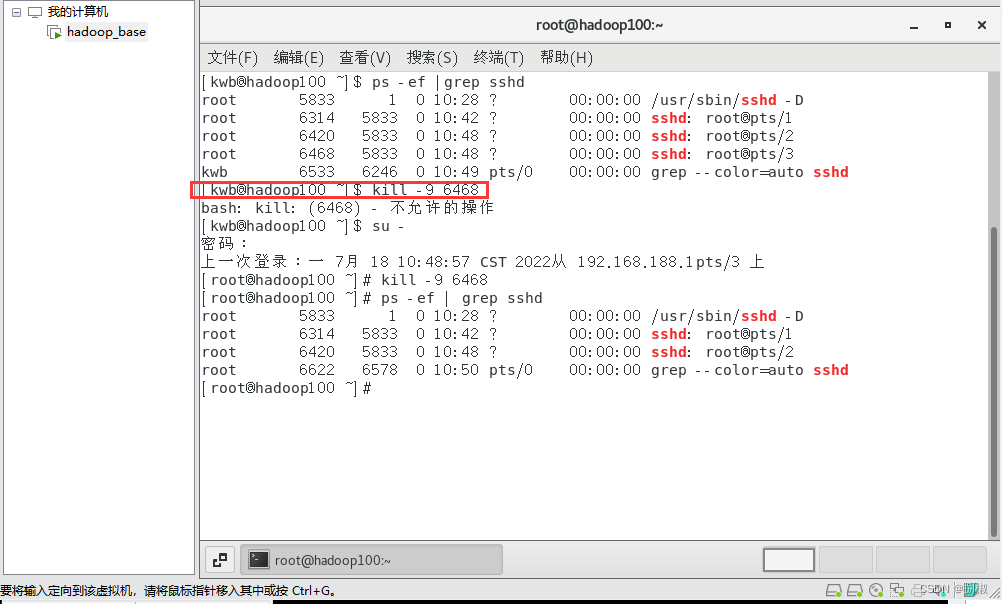The width and height of the screenshot is (1003, 604).
Task: Close the root@hadoop100 terminal window
Action: point(982,25)
